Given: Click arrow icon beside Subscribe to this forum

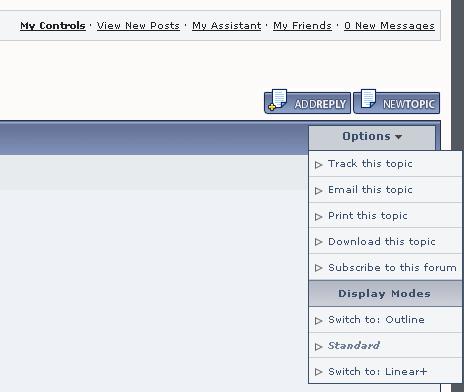Looking at the screenshot, I should [x=318, y=268].
